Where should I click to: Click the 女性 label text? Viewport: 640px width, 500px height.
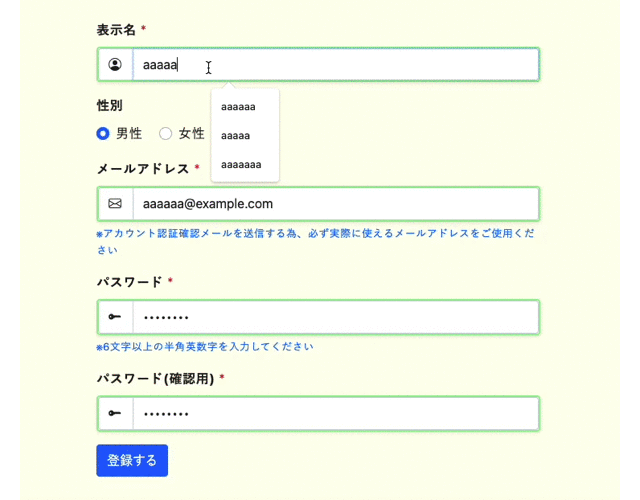[x=191, y=133]
